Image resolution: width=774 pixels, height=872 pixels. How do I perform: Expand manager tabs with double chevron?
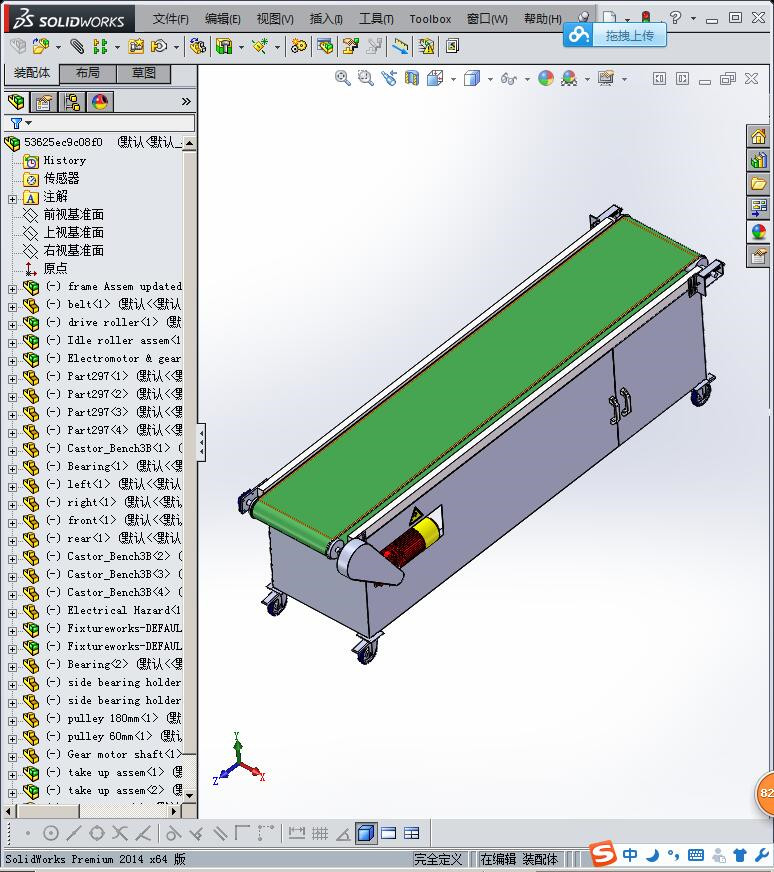coord(186,101)
